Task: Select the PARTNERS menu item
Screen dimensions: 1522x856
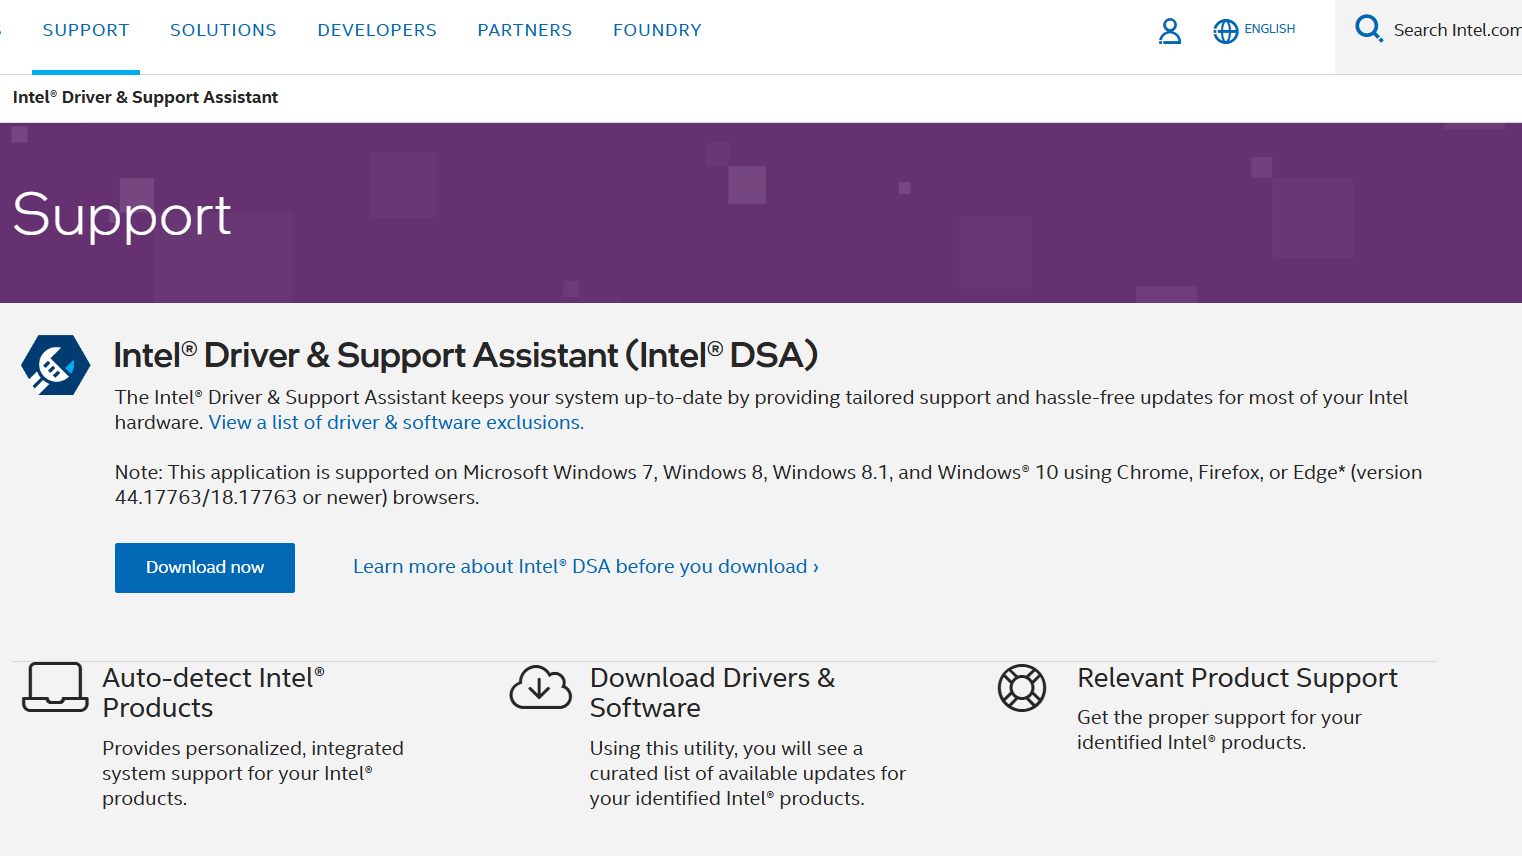Action: click(x=524, y=30)
